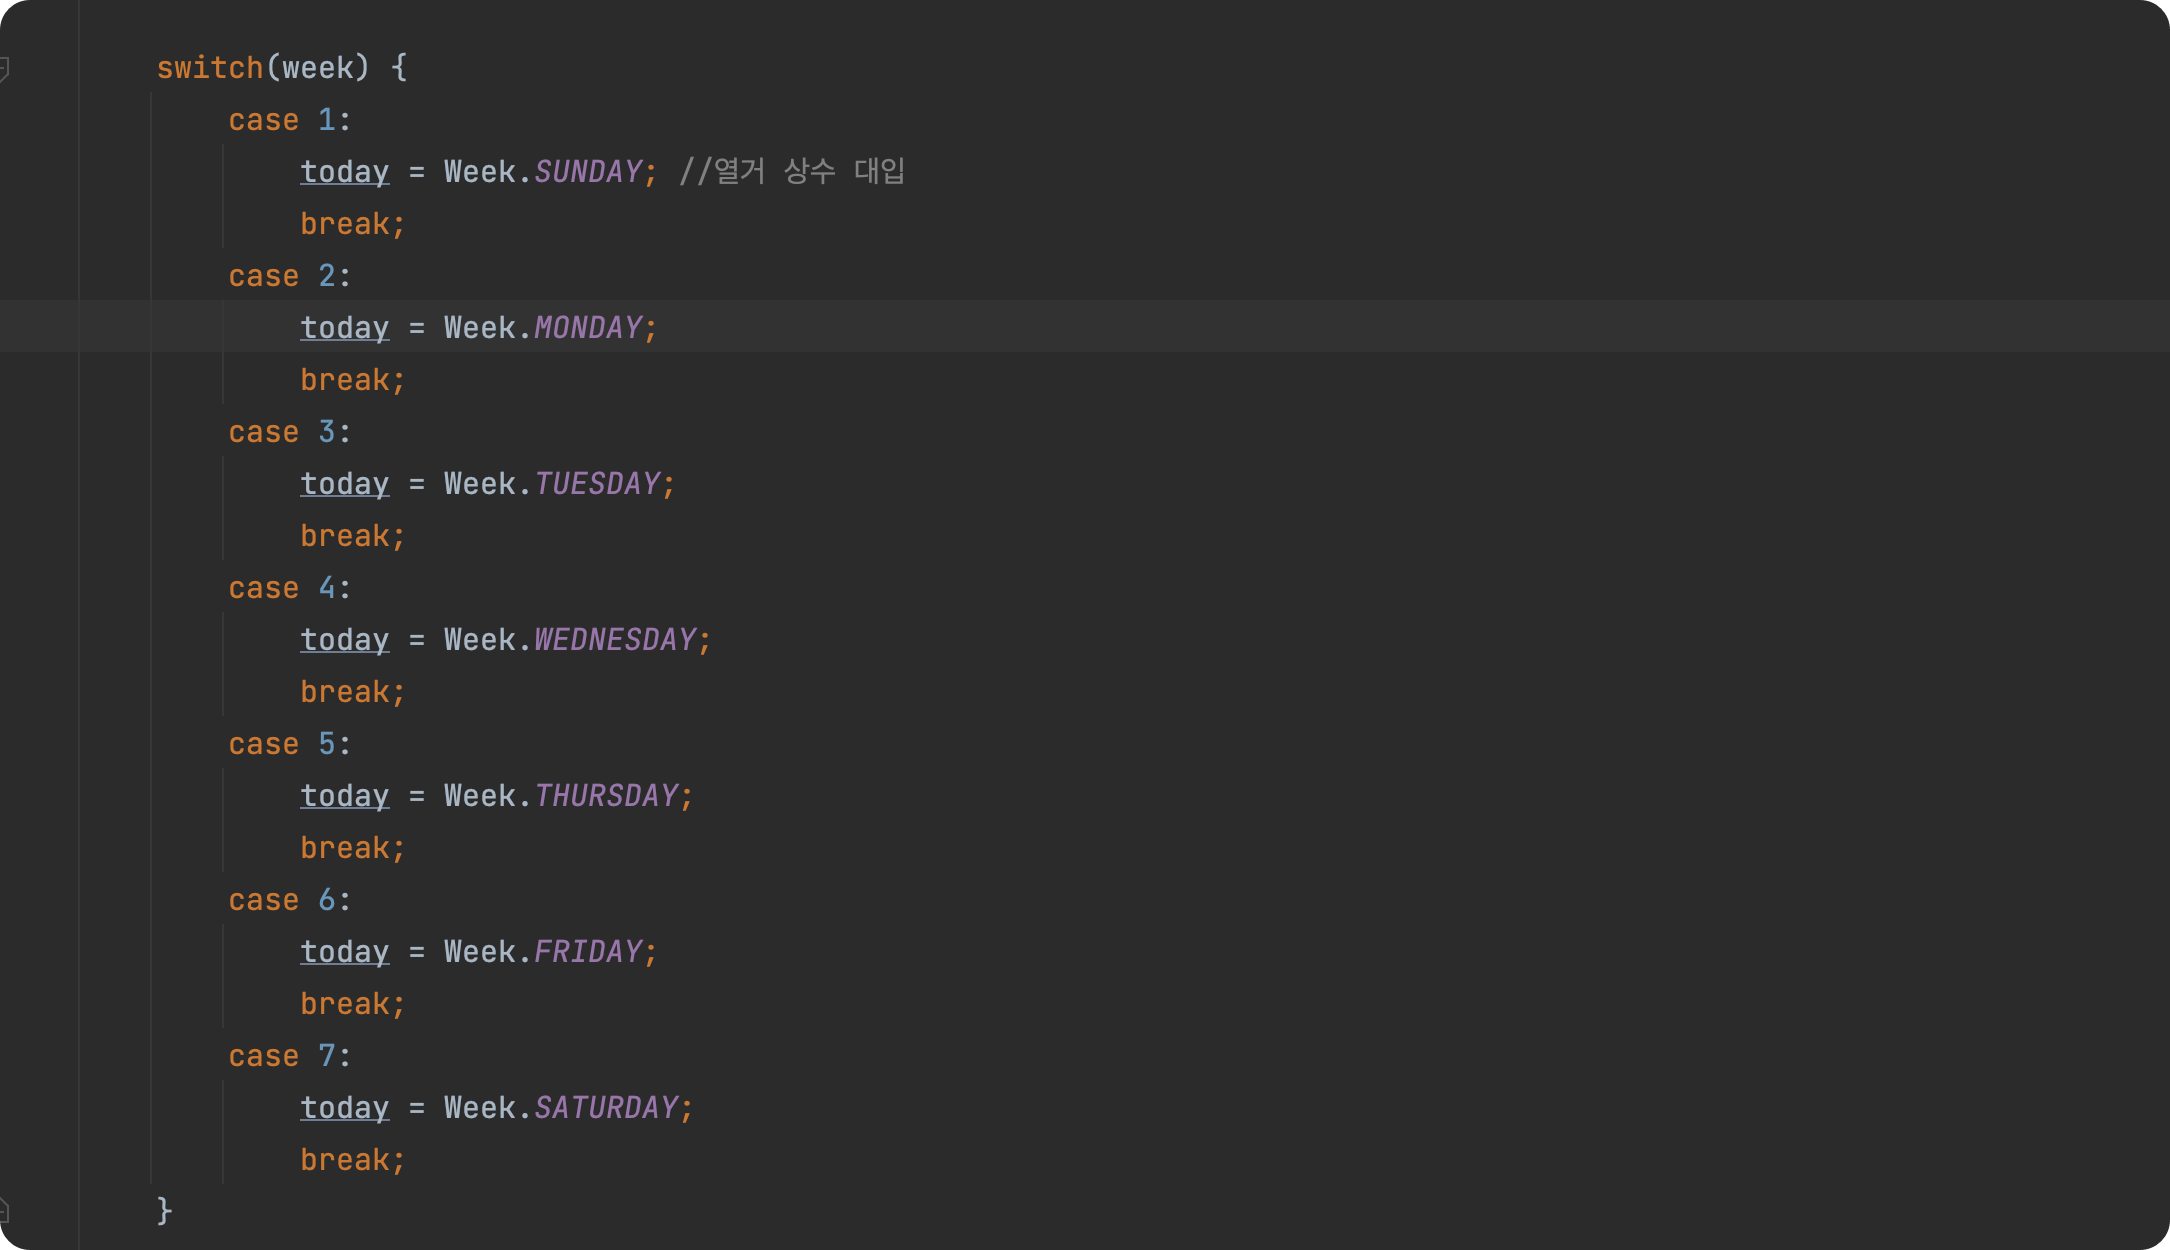
Task: Click fold end marker beside closing brace
Action: click(x=5, y=1211)
